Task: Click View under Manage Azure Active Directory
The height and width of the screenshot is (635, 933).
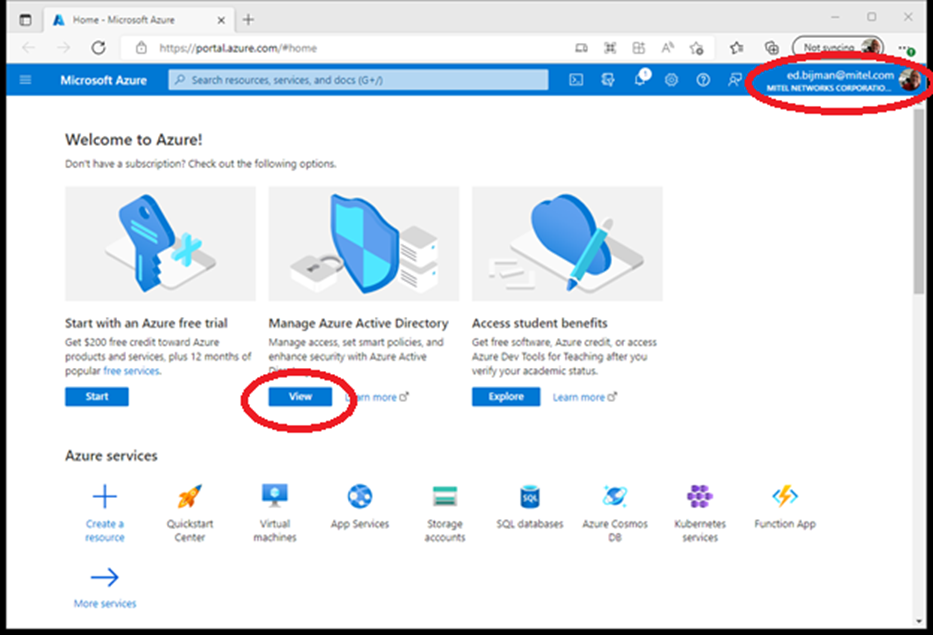Action: [x=299, y=396]
